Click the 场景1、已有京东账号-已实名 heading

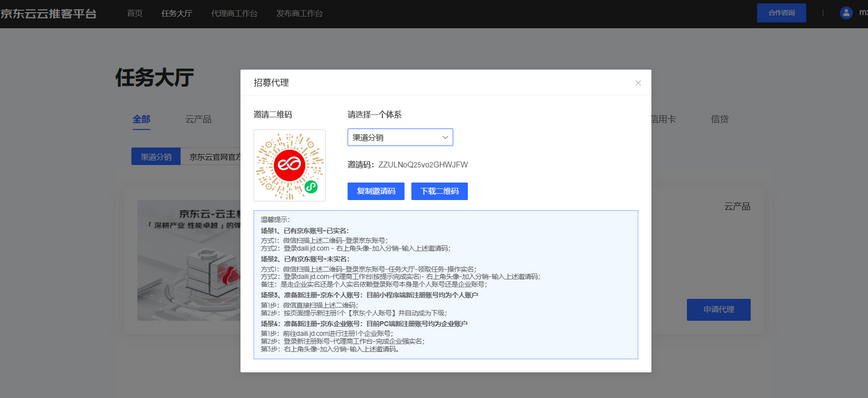tap(305, 230)
